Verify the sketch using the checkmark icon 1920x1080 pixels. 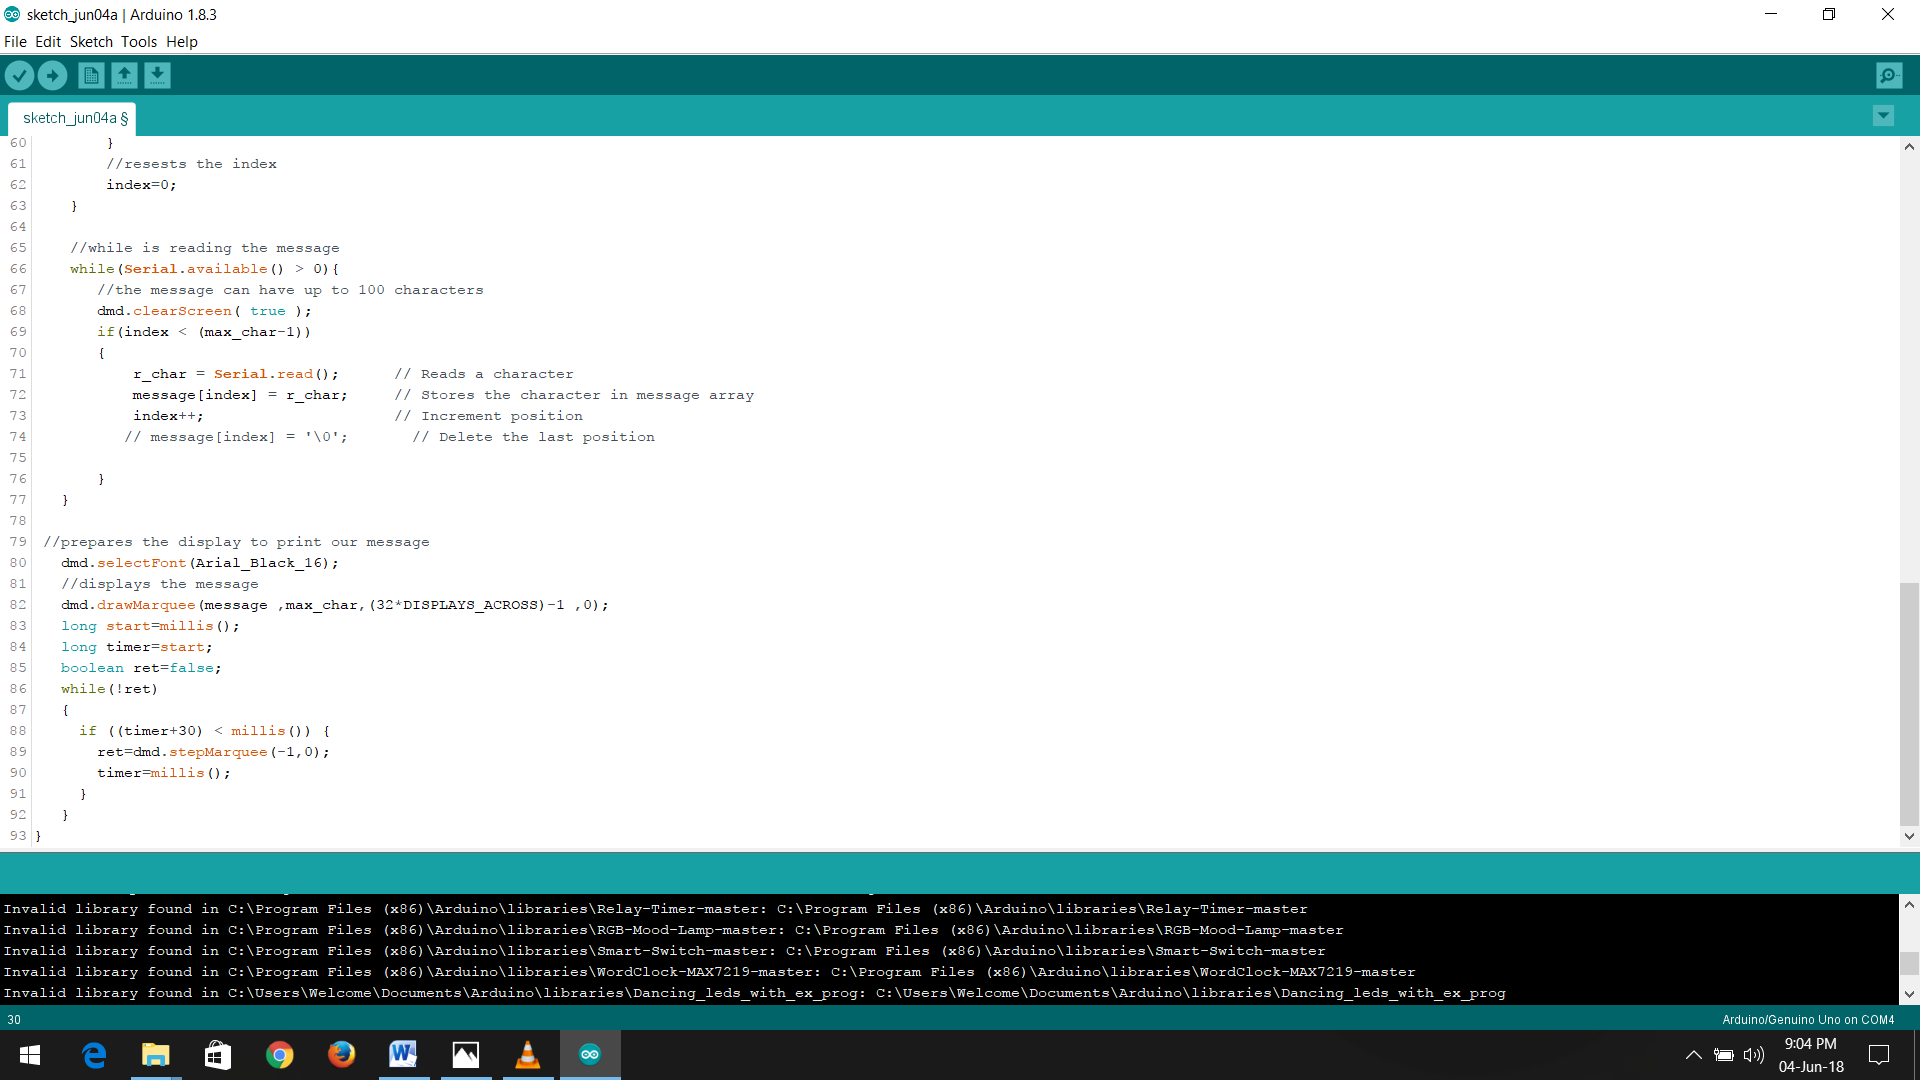tap(19, 75)
